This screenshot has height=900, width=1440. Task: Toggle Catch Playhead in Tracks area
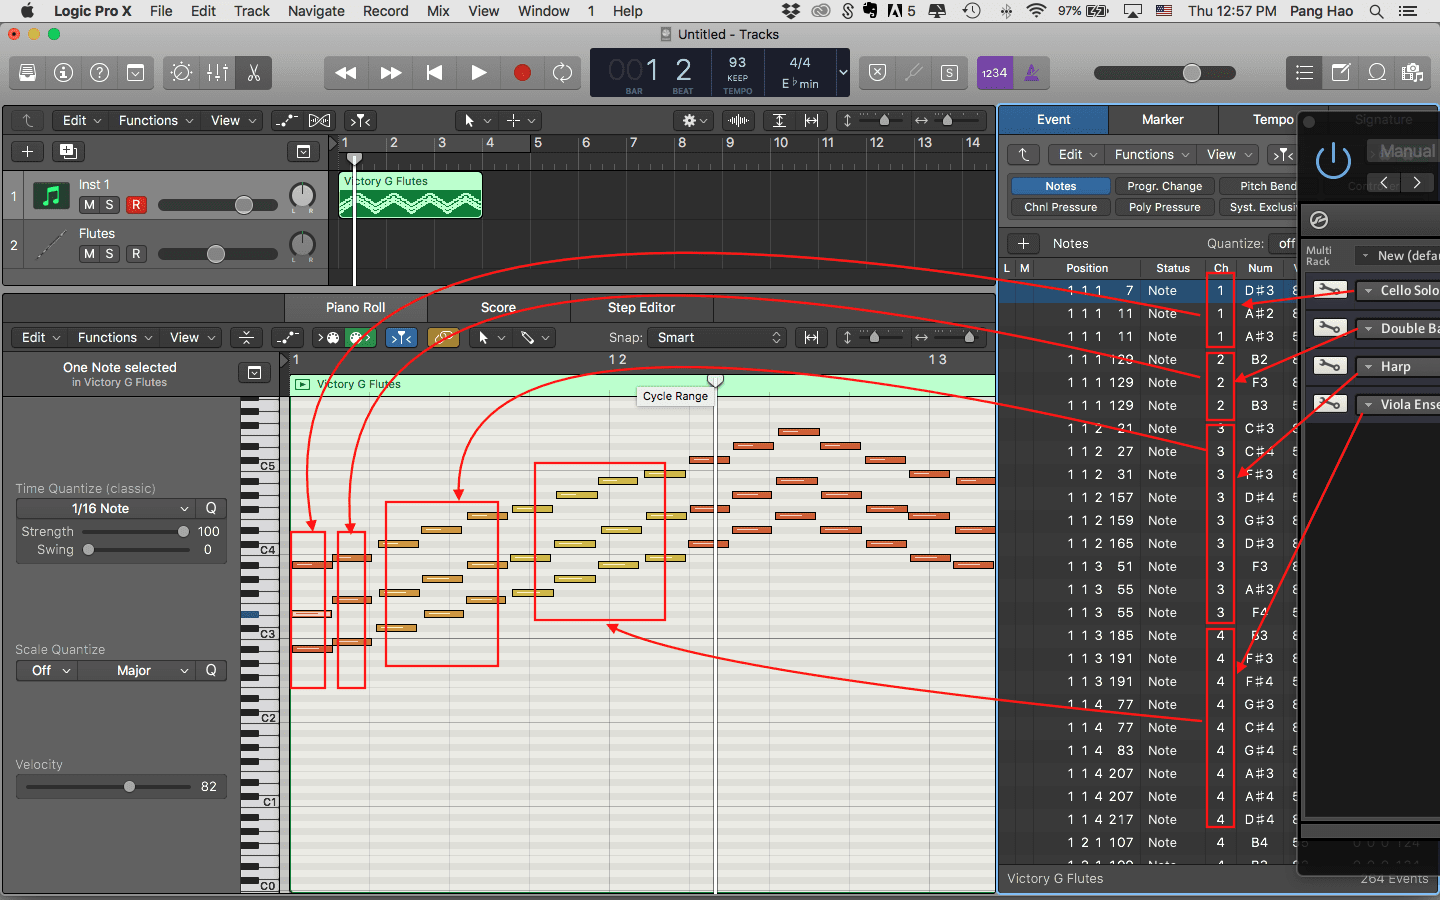(361, 121)
